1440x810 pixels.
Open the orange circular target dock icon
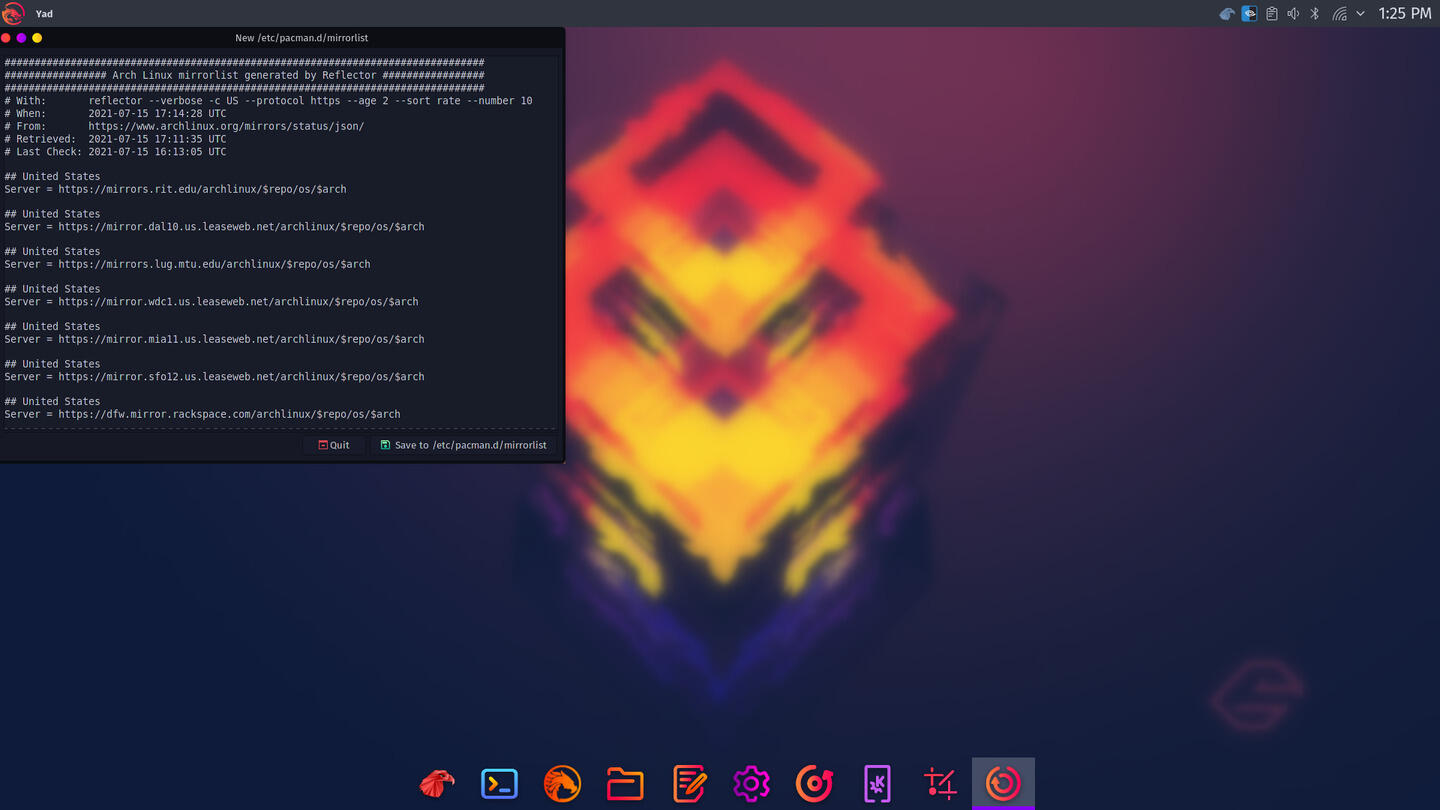(814, 783)
